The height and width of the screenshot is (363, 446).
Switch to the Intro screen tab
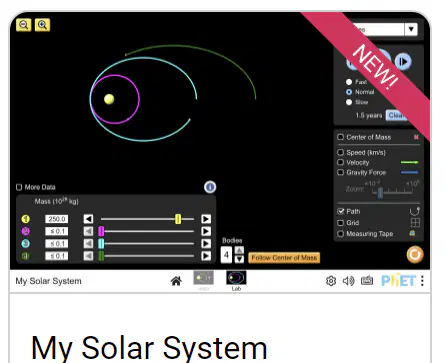(x=203, y=278)
